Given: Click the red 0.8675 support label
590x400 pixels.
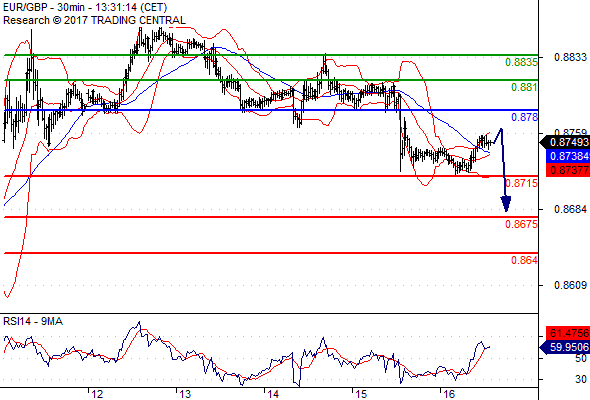Looking at the screenshot, I should pyautogui.click(x=521, y=224).
